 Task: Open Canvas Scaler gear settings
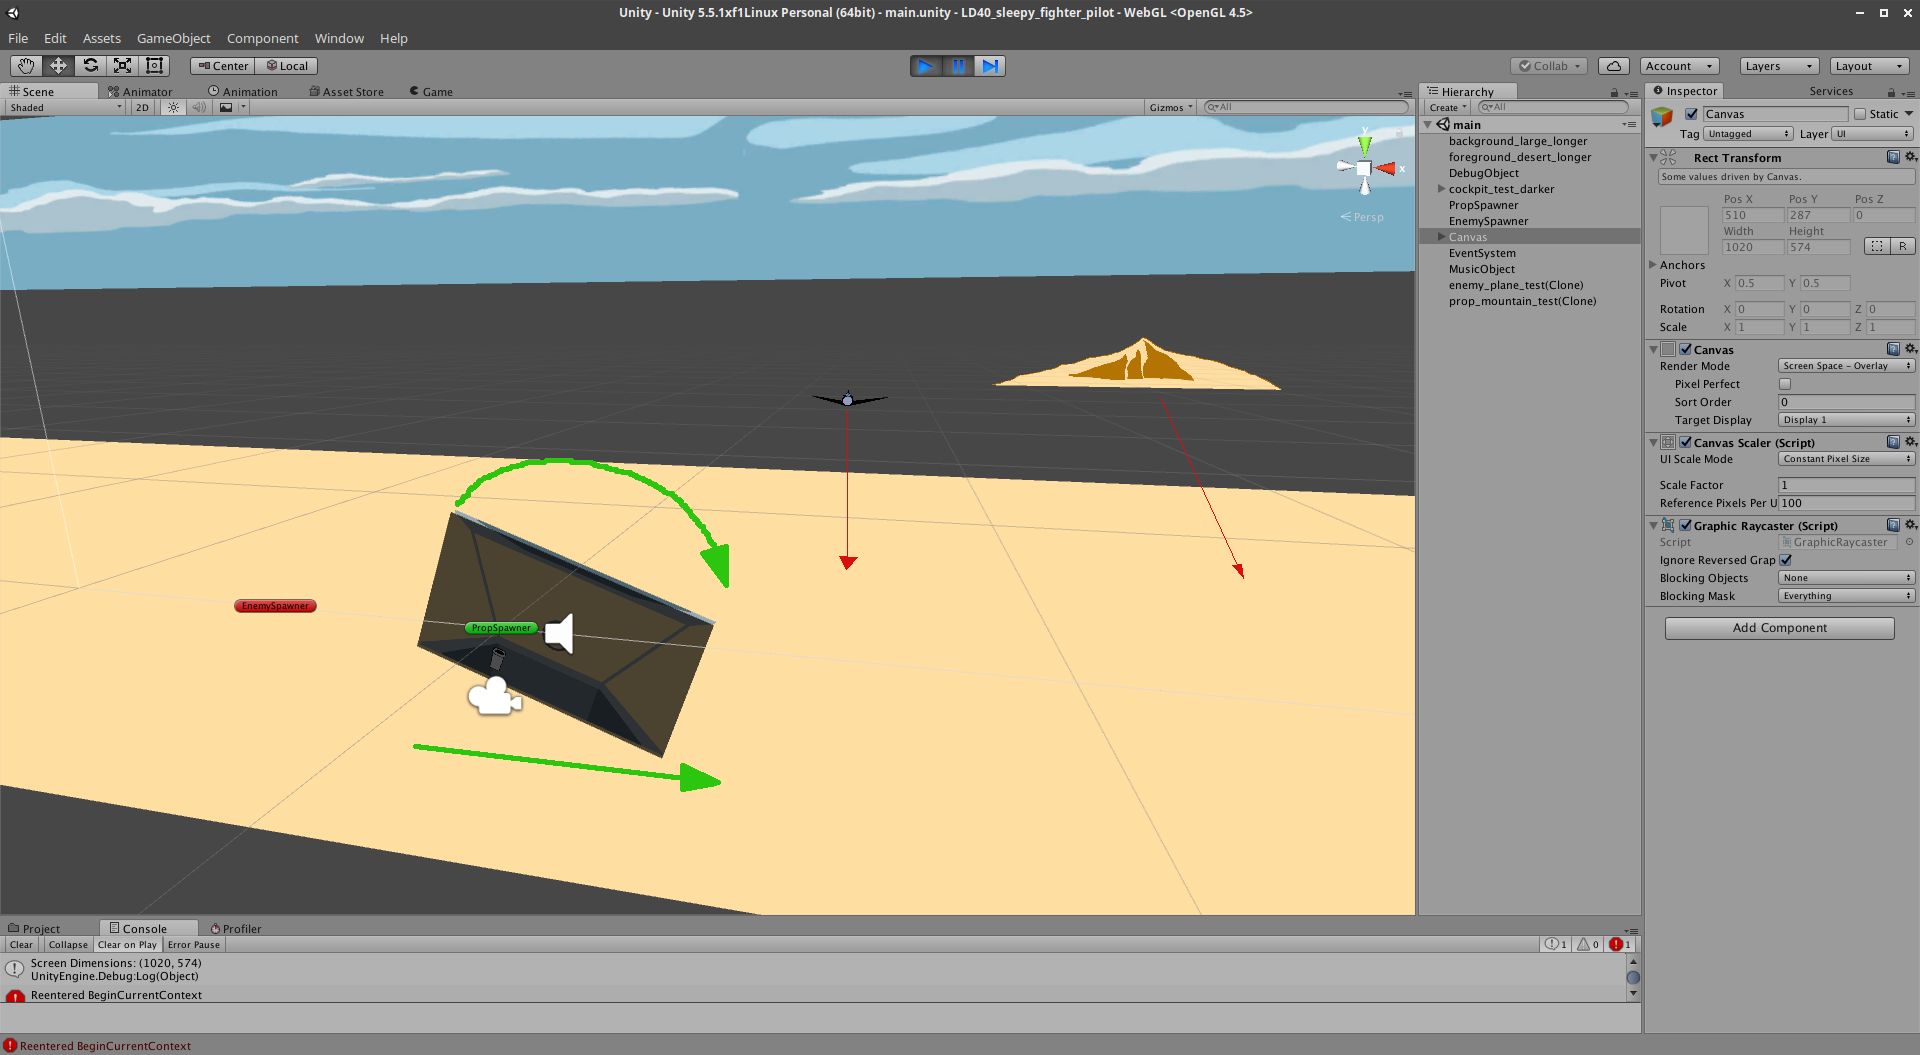click(1911, 442)
